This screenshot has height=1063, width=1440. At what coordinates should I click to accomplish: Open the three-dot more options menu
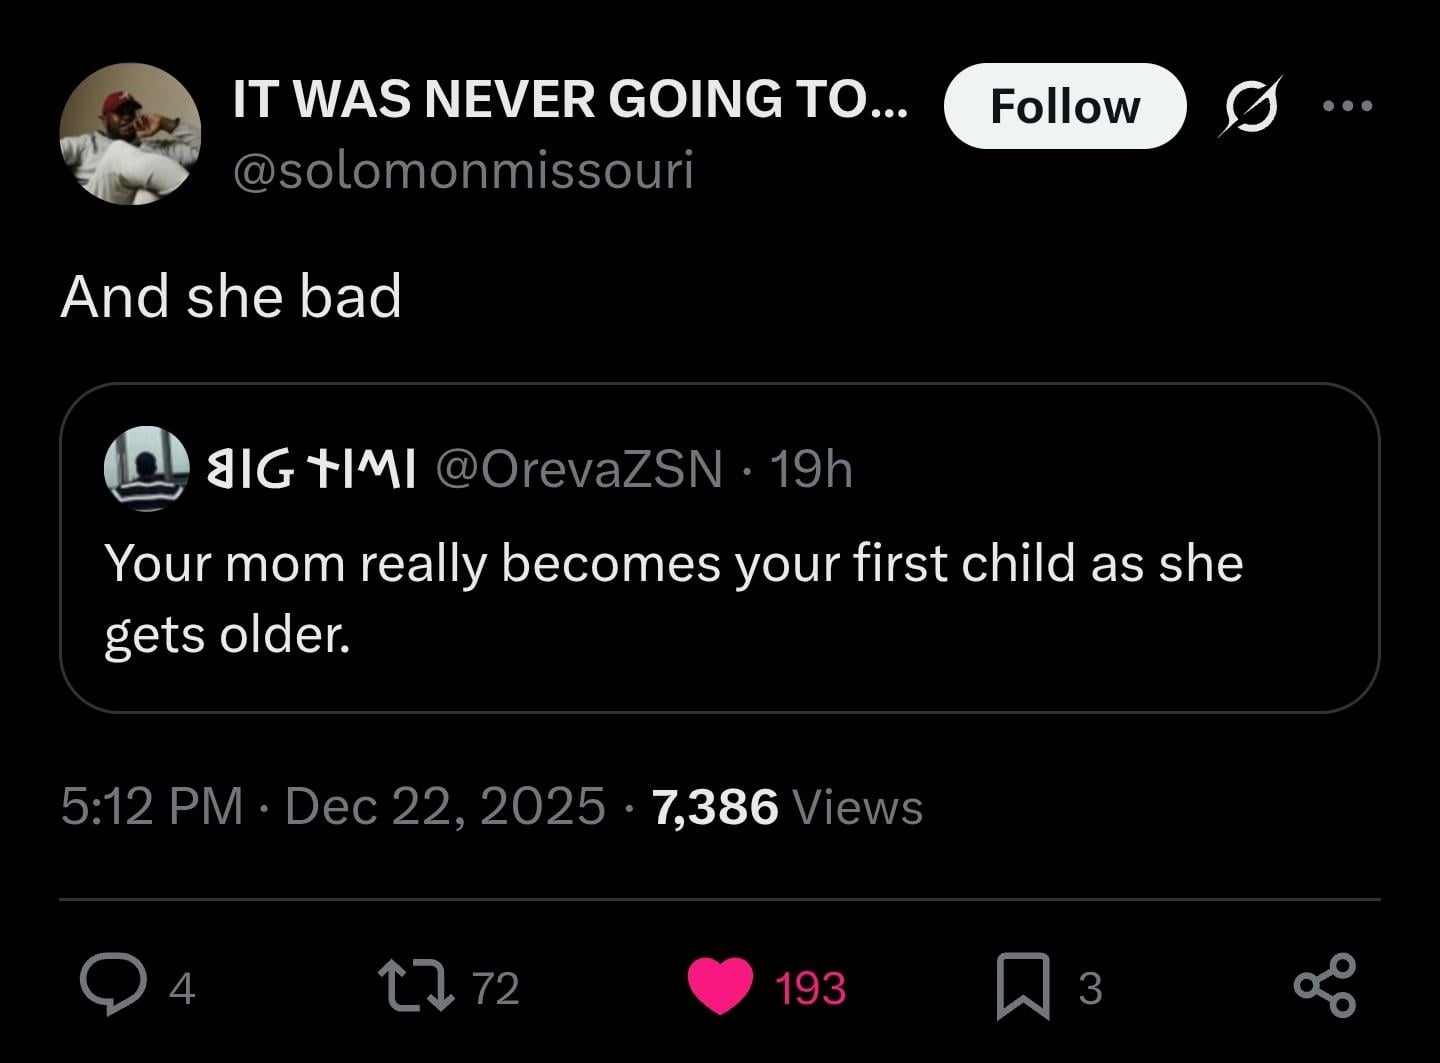(1347, 105)
